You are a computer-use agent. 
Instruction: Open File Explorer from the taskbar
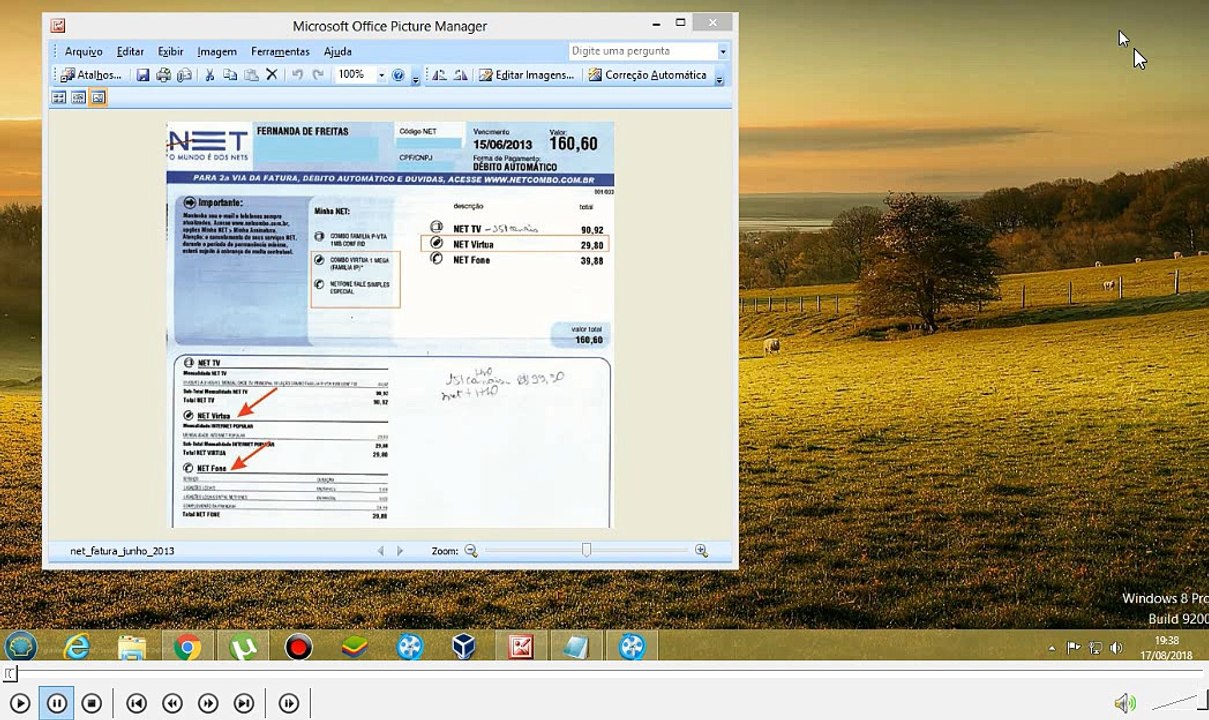[132, 648]
